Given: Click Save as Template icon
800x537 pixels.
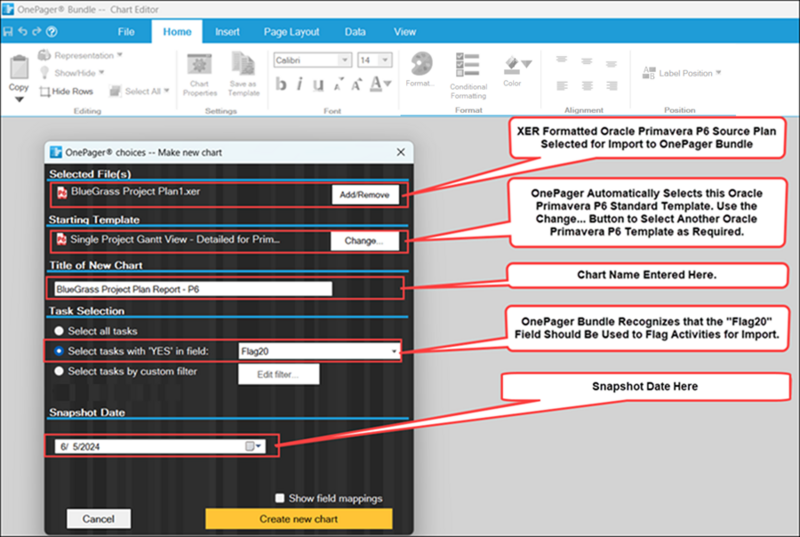Looking at the screenshot, I should [x=243, y=64].
